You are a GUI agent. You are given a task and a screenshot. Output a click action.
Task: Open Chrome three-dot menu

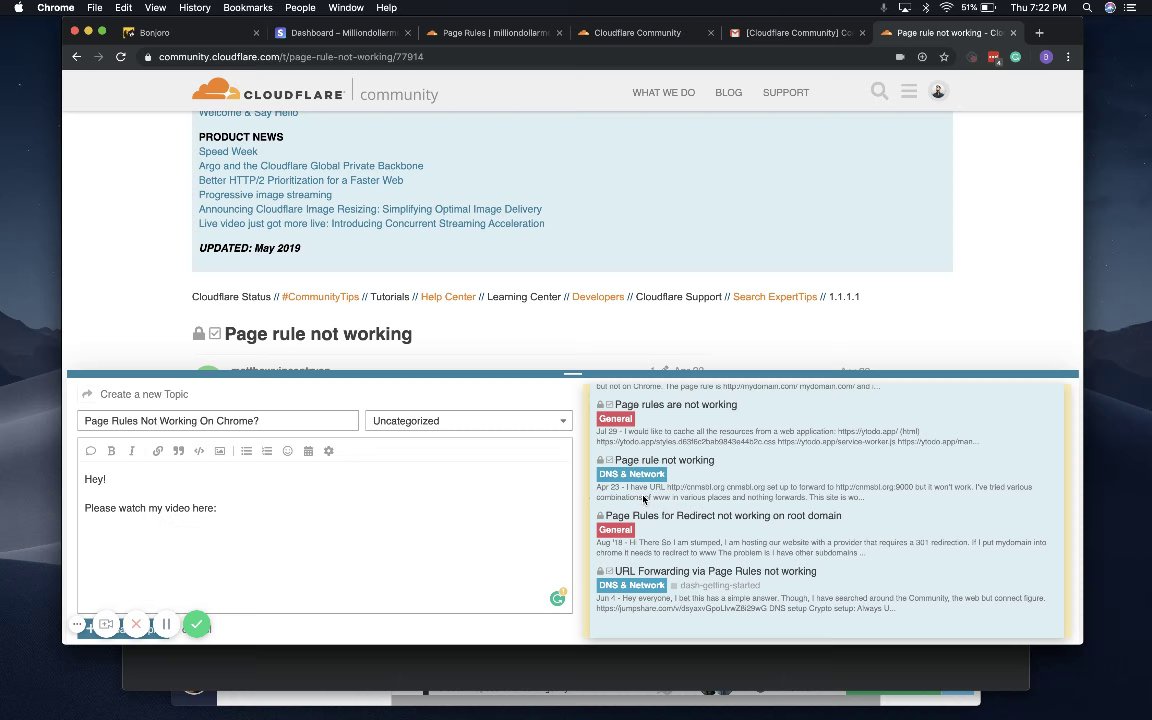click(1068, 57)
